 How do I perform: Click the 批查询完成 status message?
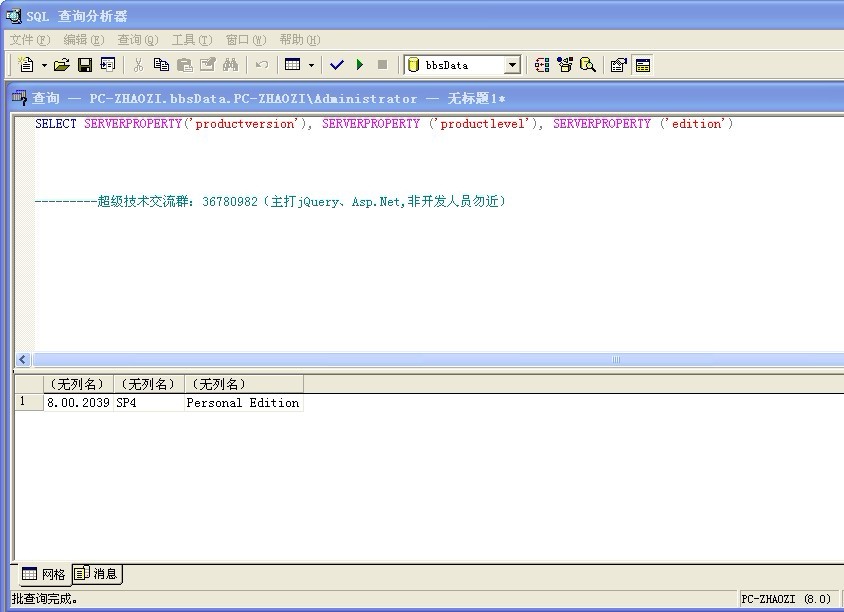pos(45,599)
